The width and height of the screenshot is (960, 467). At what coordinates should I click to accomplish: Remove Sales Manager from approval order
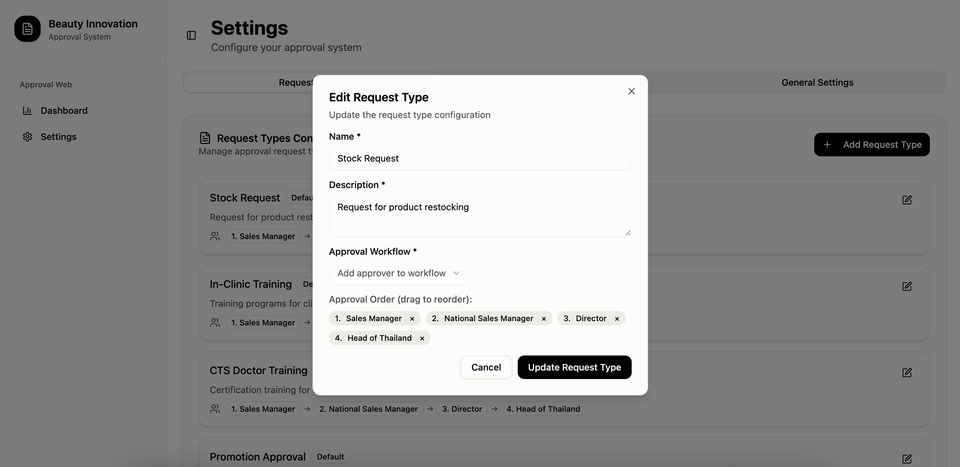[x=412, y=319]
